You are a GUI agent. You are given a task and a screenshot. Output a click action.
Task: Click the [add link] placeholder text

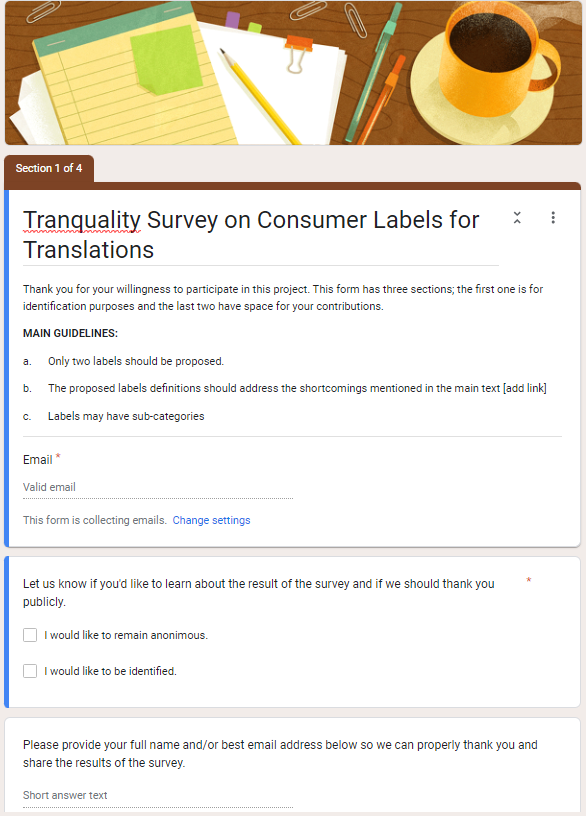[x=525, y=388]
